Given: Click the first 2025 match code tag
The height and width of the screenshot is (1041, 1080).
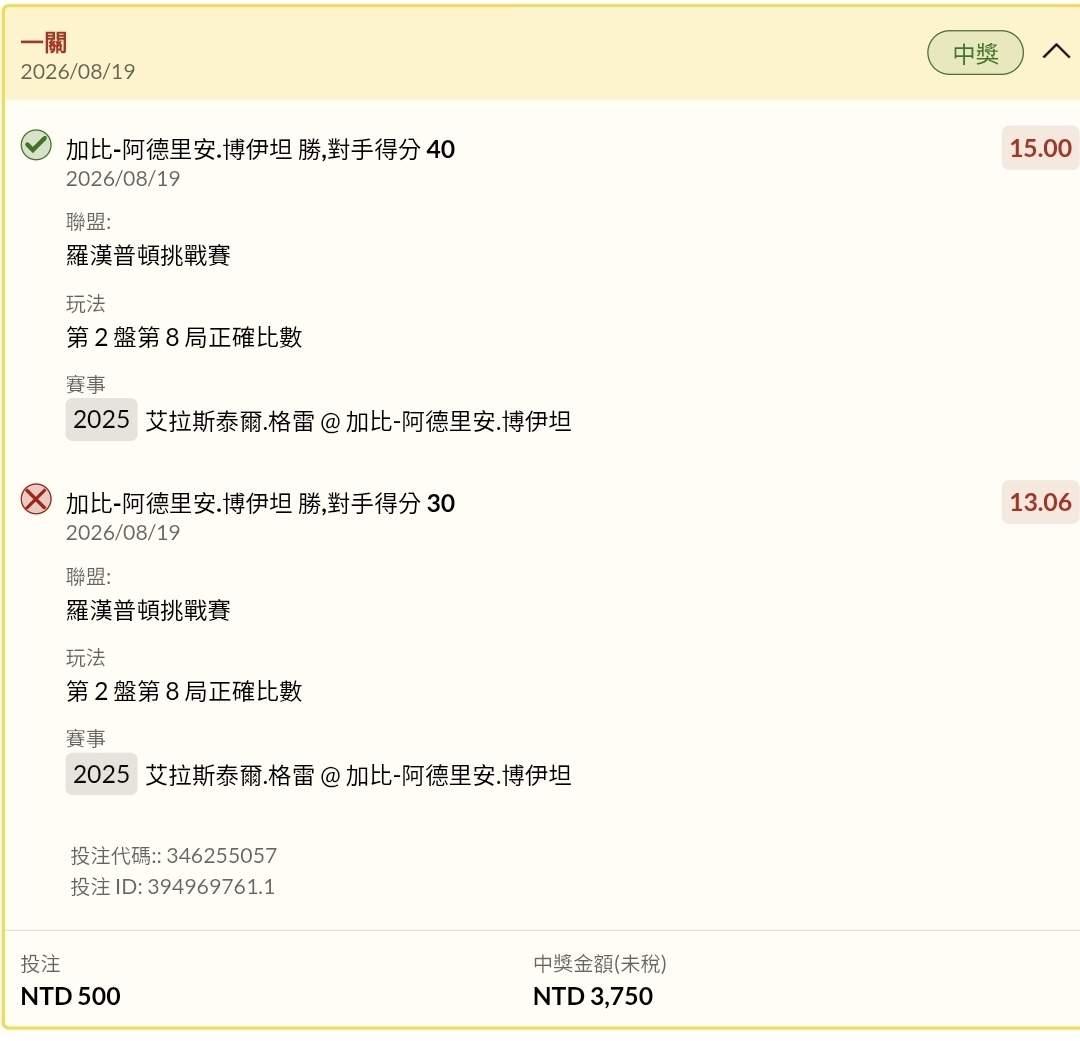Looking at the screenshot, I should (101, 420).
